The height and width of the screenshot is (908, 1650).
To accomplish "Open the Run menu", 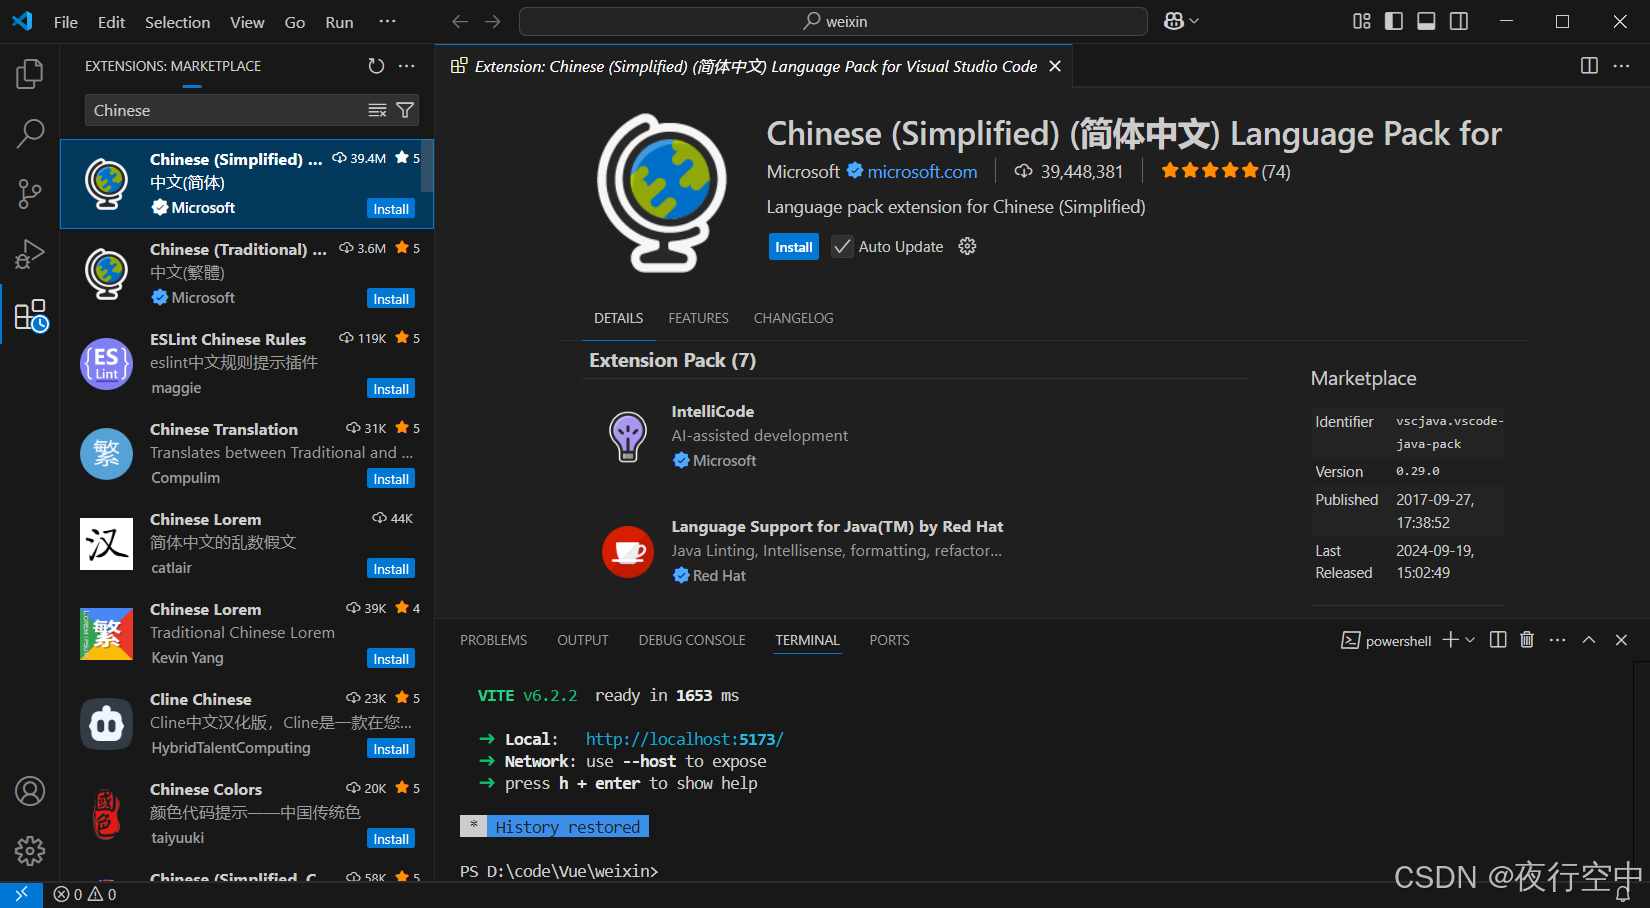I will point(339,22).
